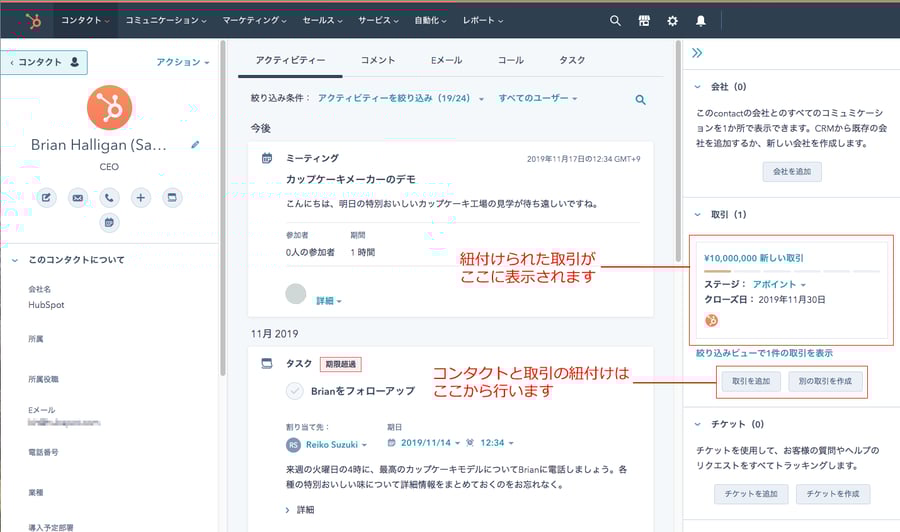
Task: Click the blurred Eメール address value
Action: [64, 422]
